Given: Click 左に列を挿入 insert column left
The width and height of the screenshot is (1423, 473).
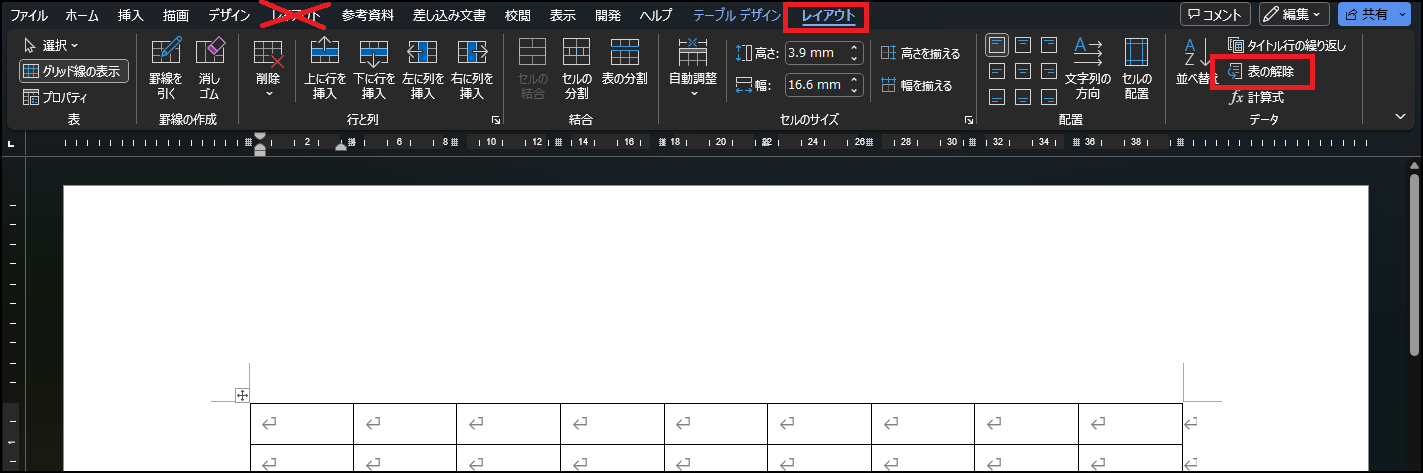Looking at the screenshot, I should point(423,70).
